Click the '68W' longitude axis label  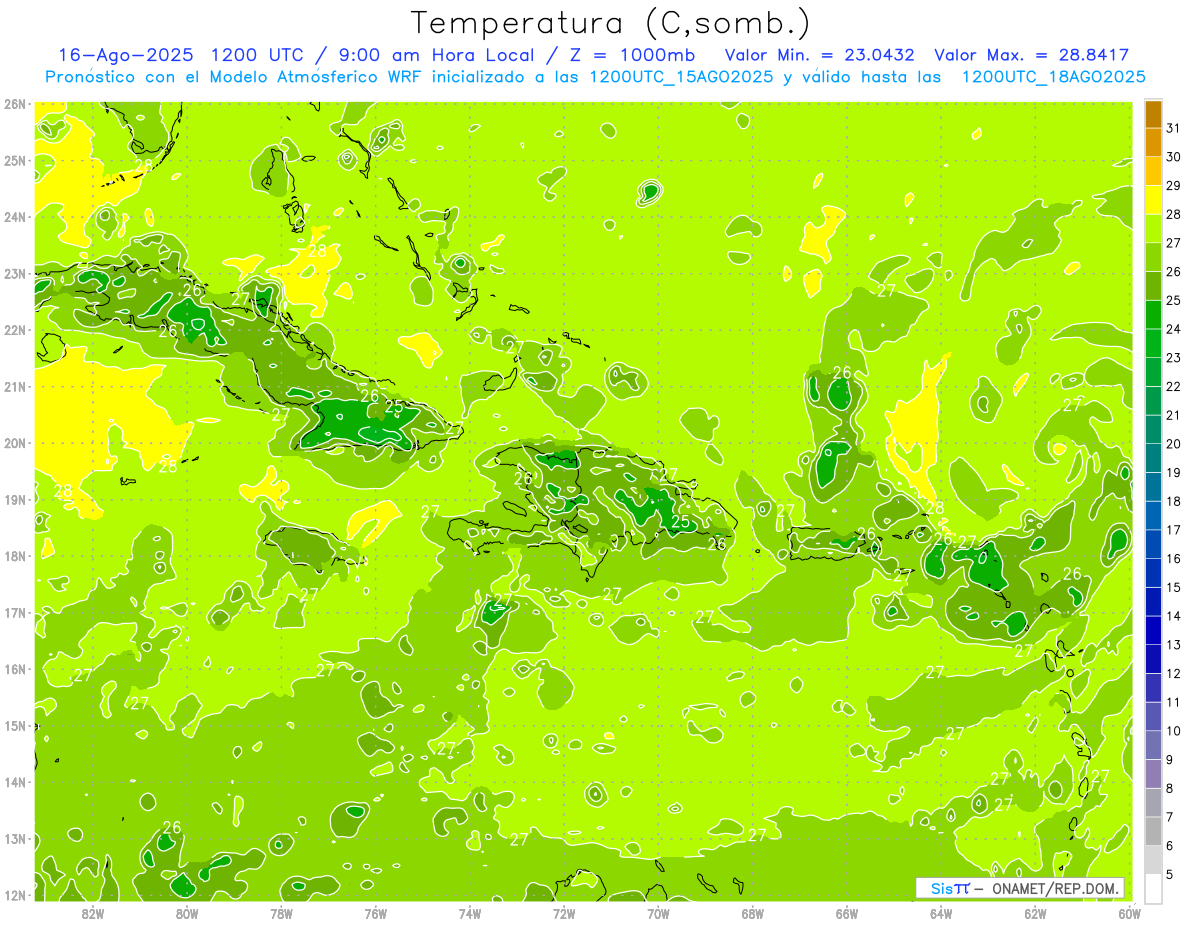click(752, 912)
